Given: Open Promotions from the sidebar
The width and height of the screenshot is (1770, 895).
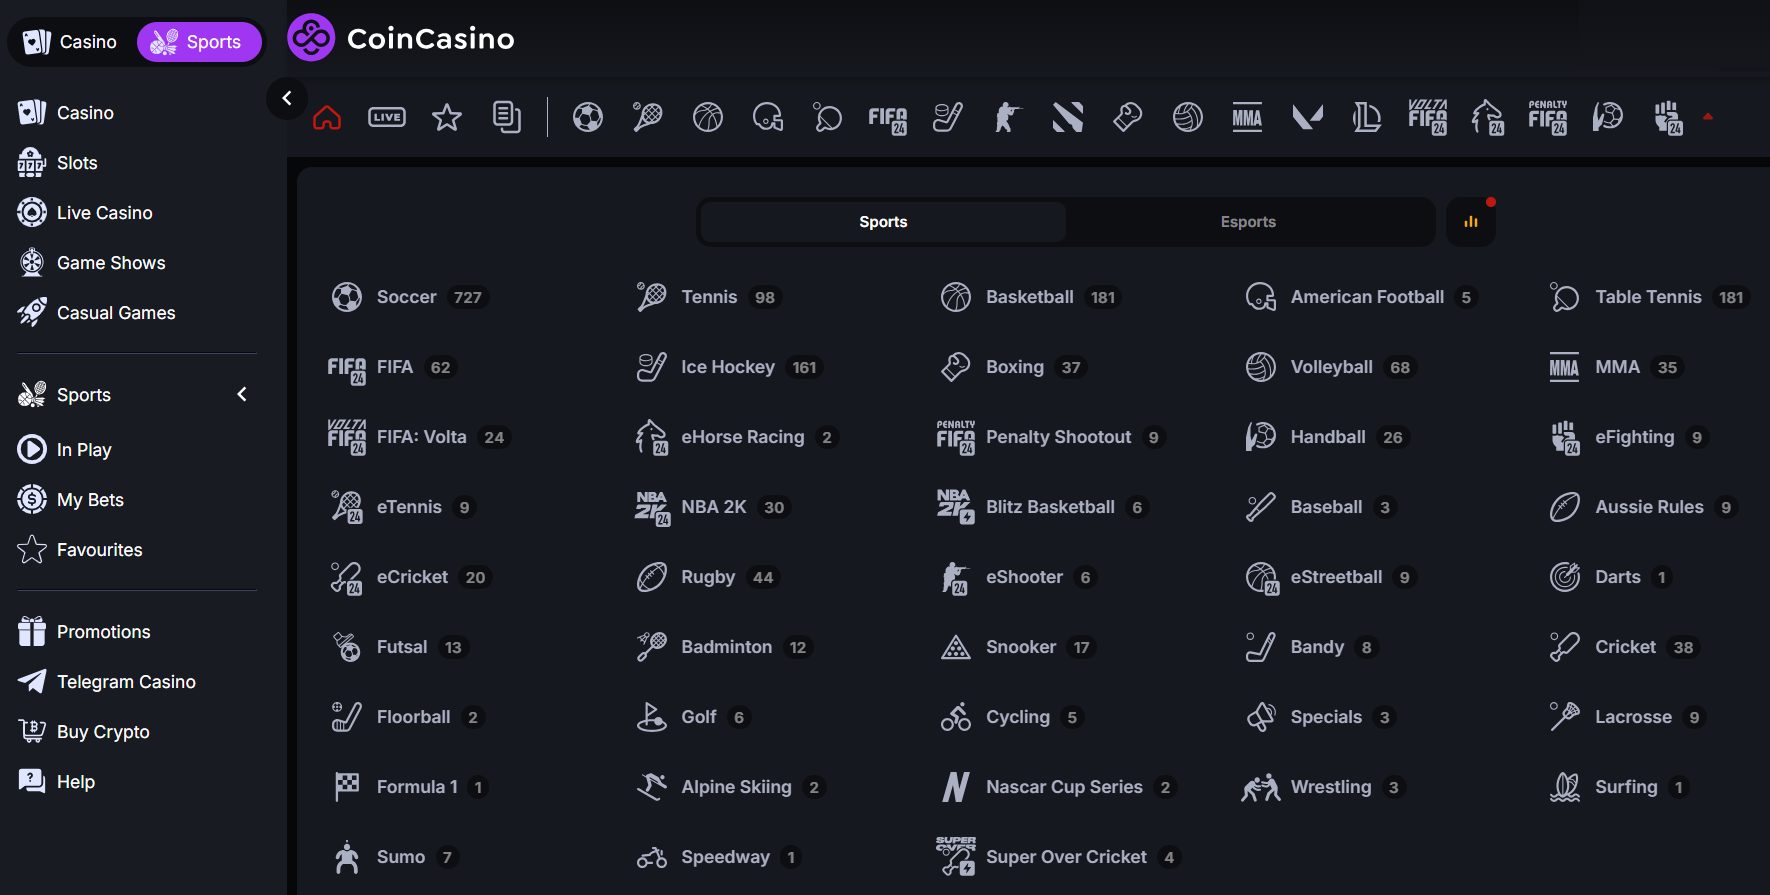Looking at the screenshot, I should click(103, 632).
